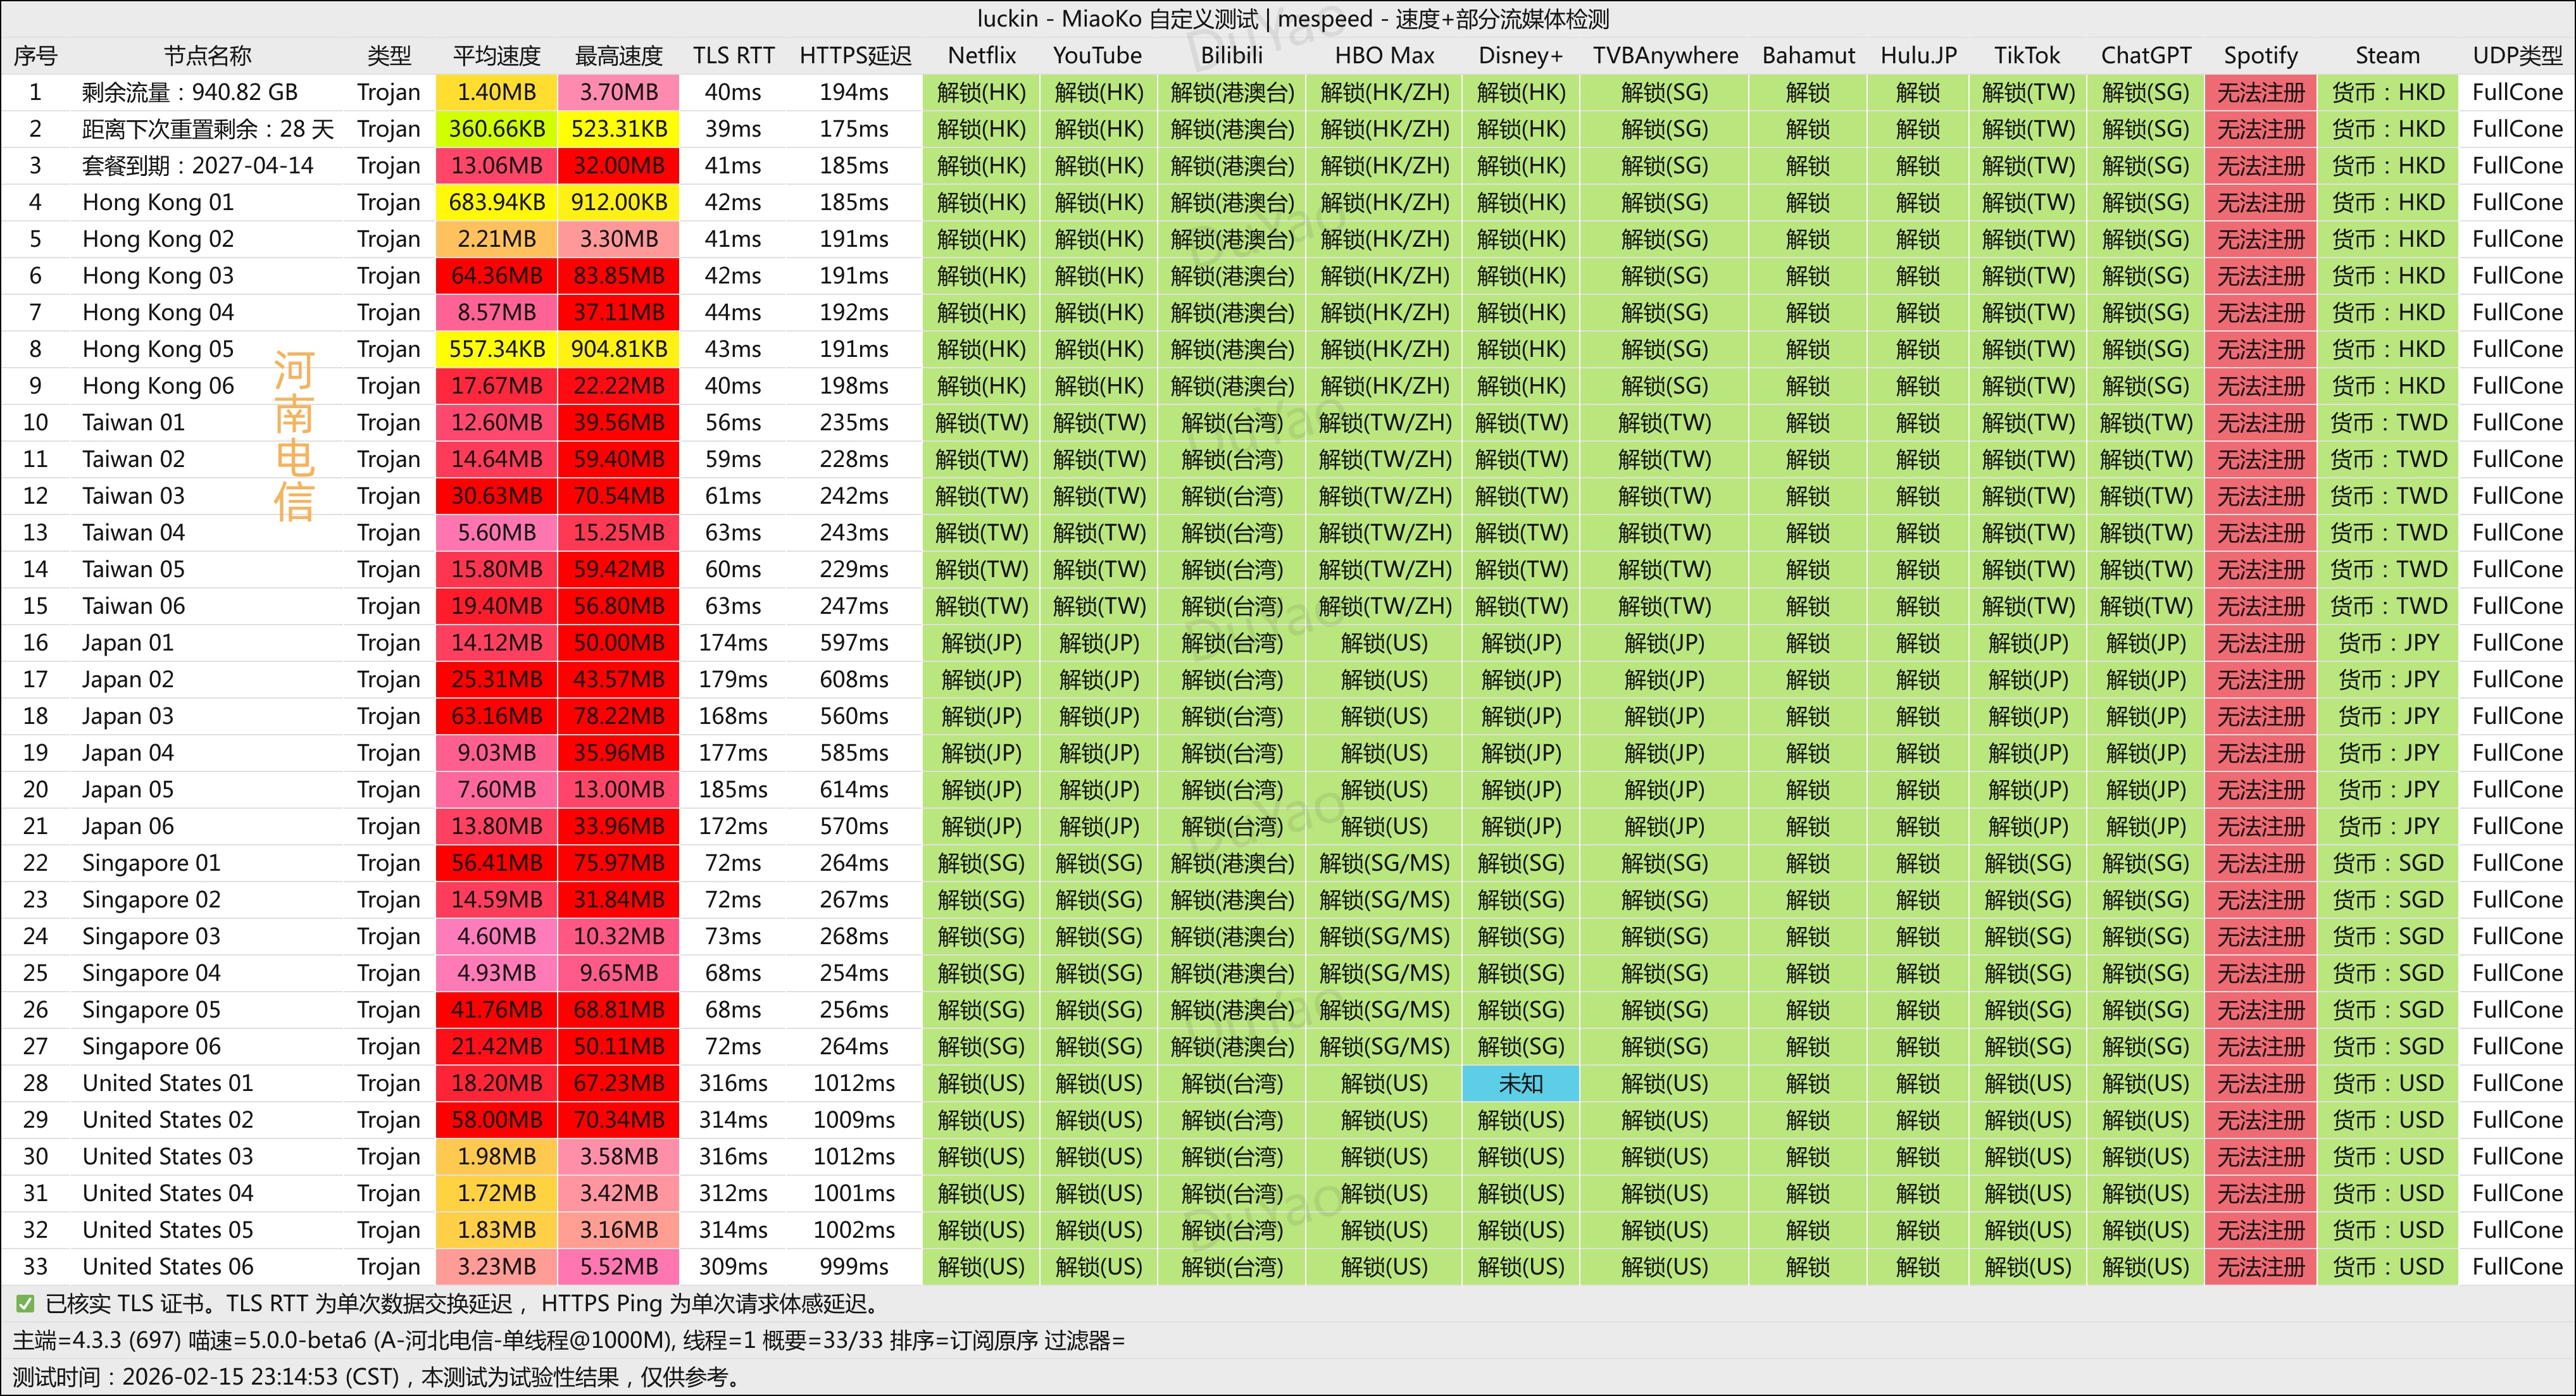This screenshot has width=2576, height=1396.
Task: Select the Hong Kong 03 node name
Action: point(158,276)
